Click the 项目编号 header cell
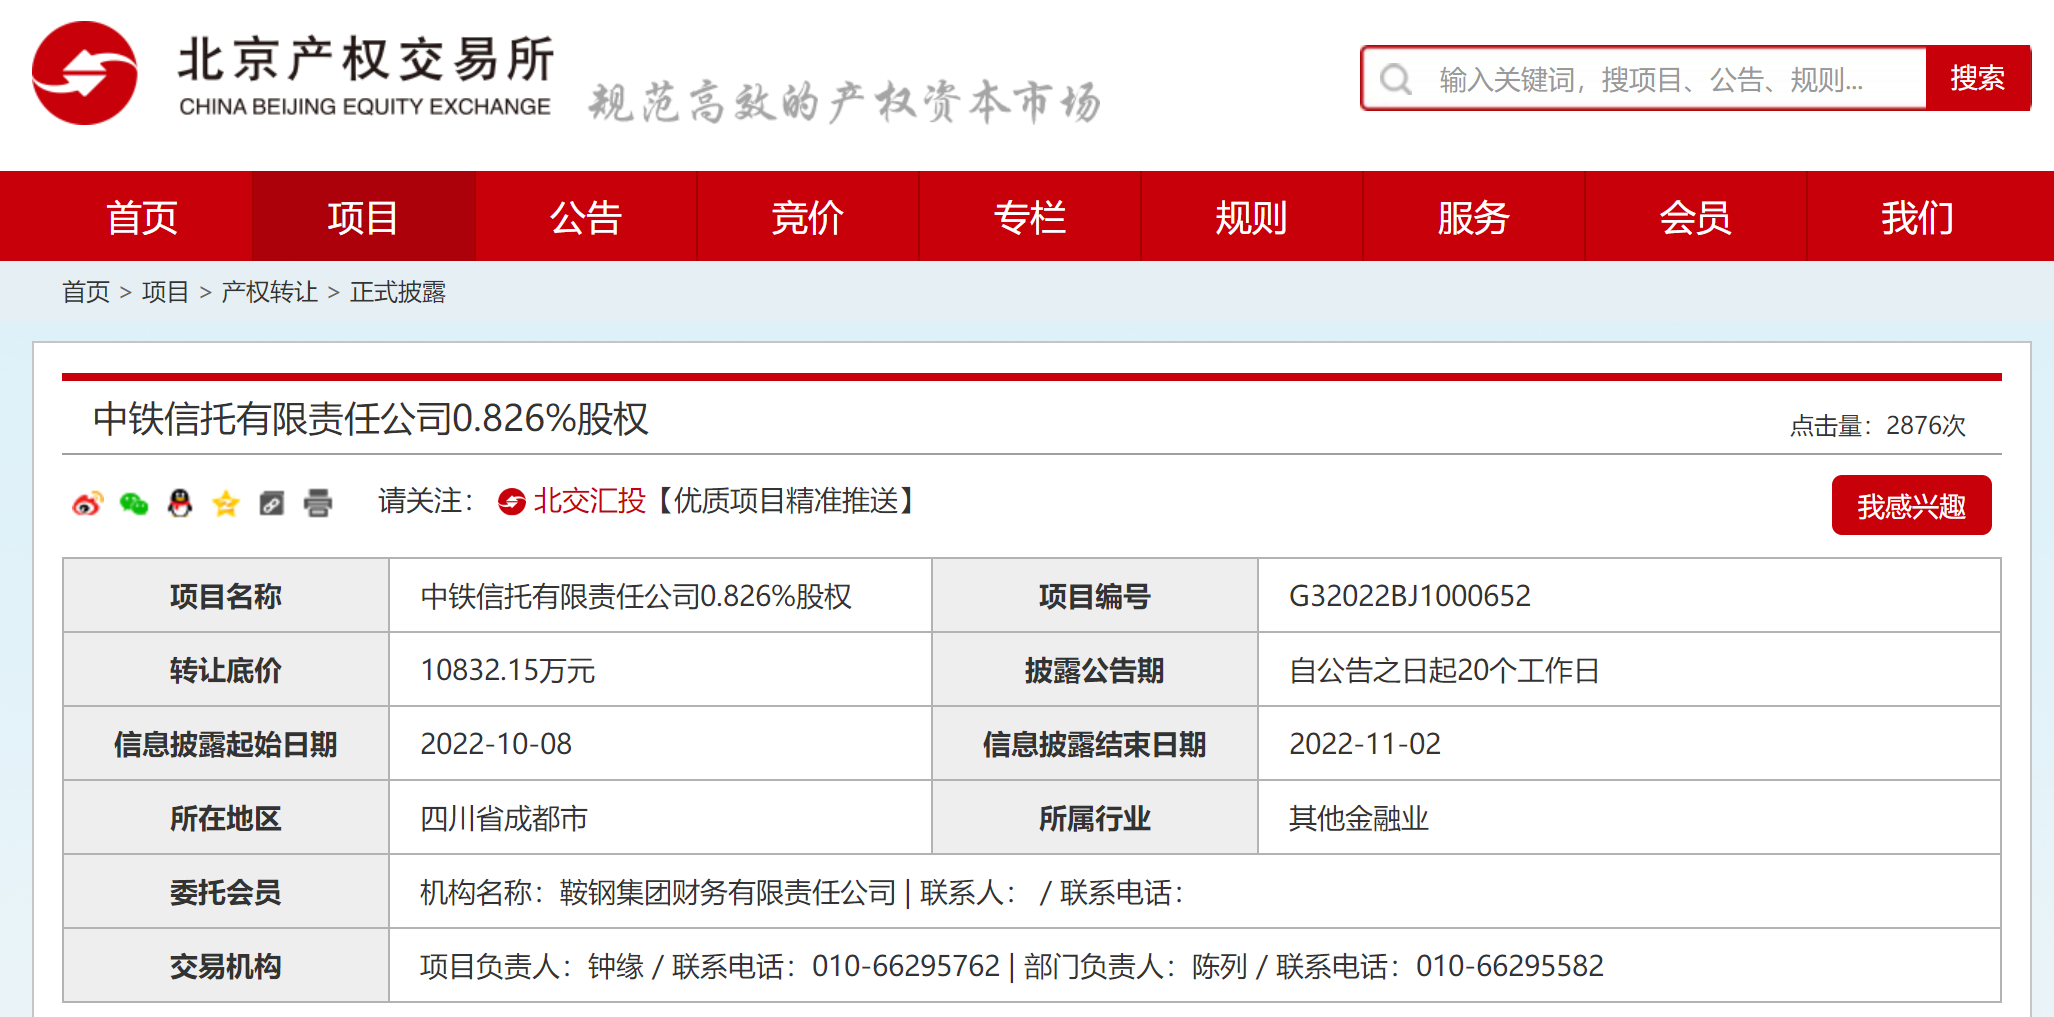This screenshot has width=2054, height=1017. 1095,596
